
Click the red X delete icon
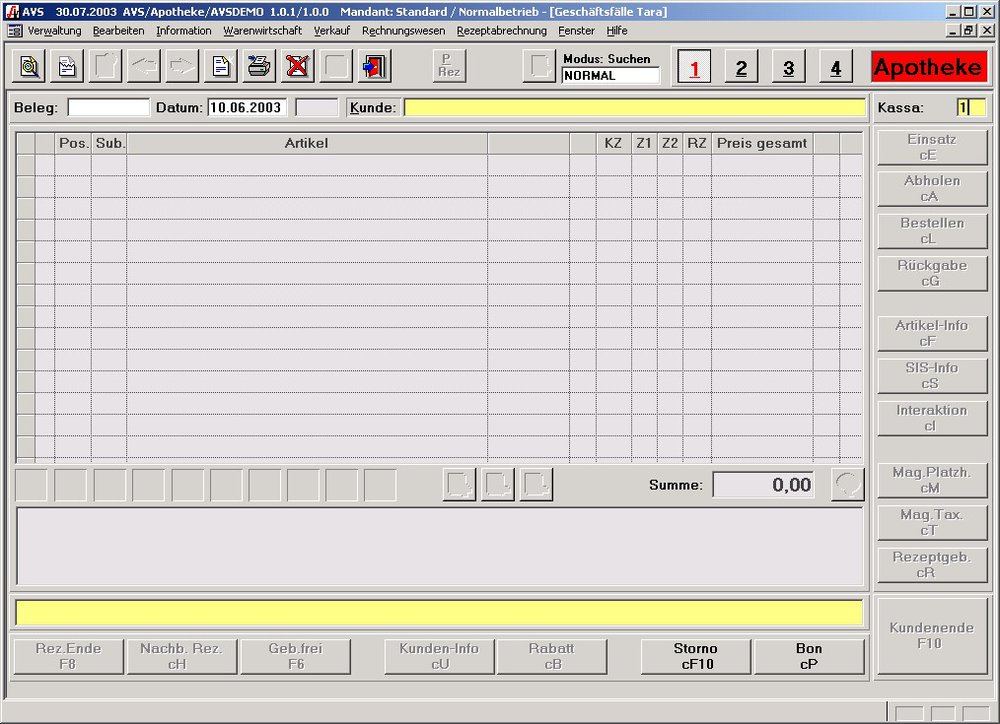point(297,67)
